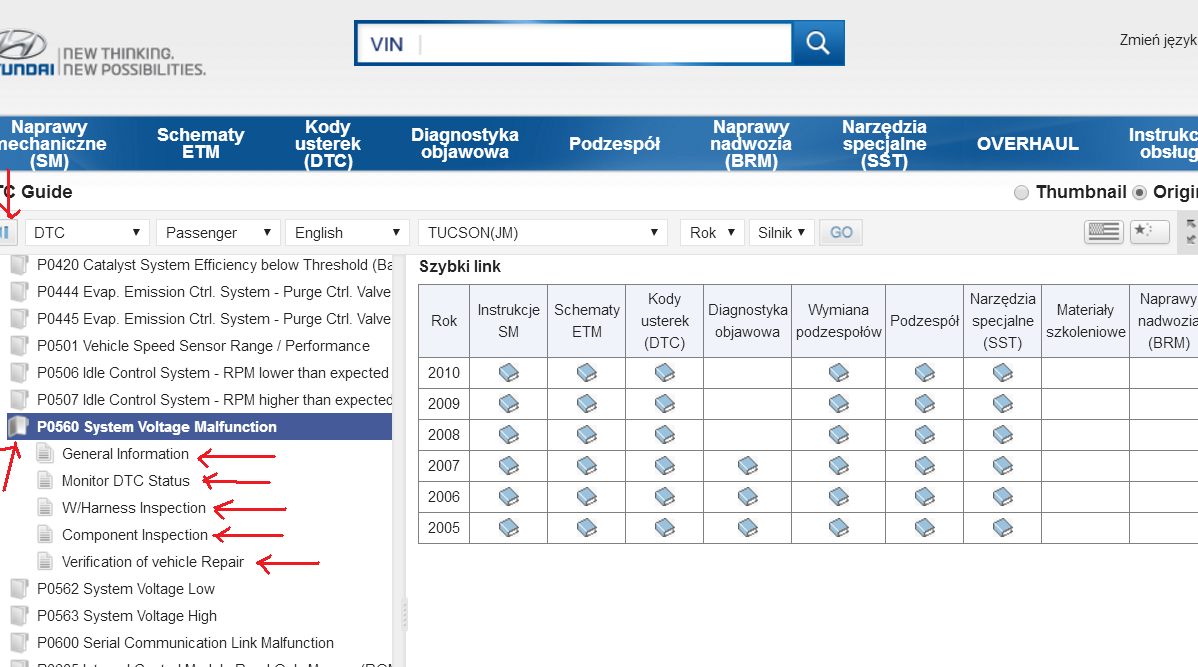Open the 2009 Wymiana podzespołów book icon
This screenshot has height=667, width=1198.
(x=839, y=403)
